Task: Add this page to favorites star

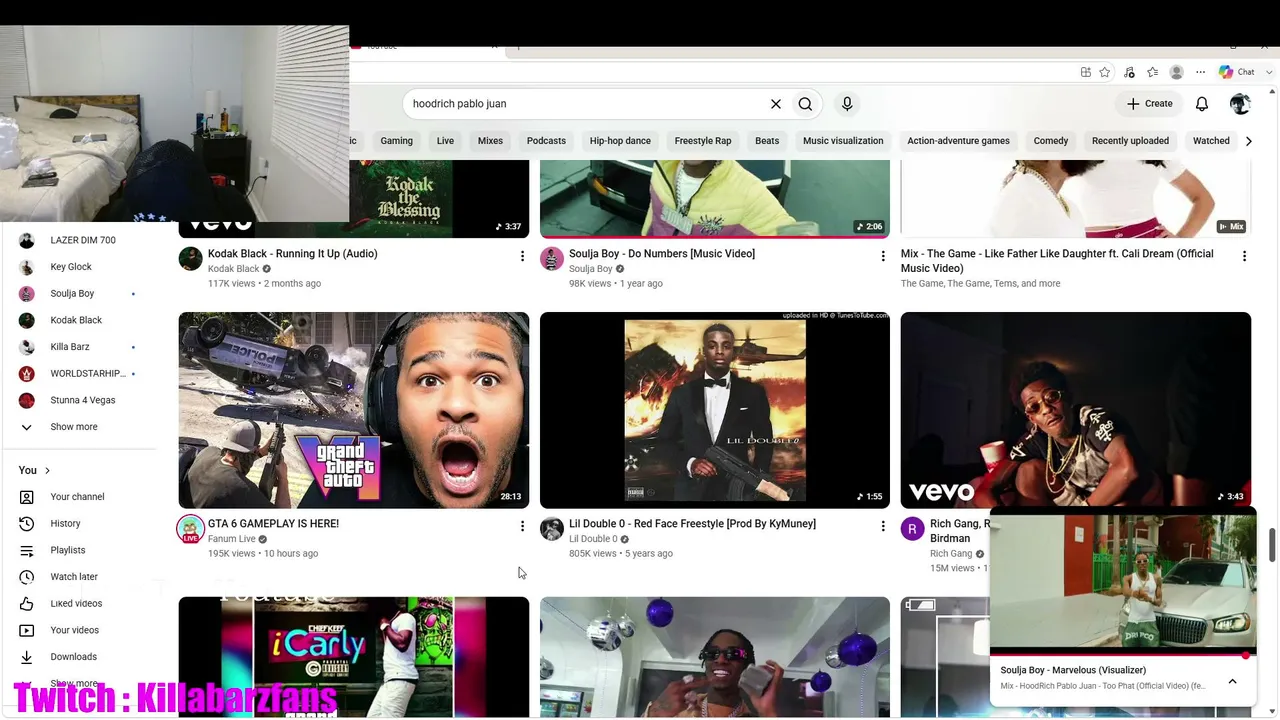Action: coord(1105,72)
